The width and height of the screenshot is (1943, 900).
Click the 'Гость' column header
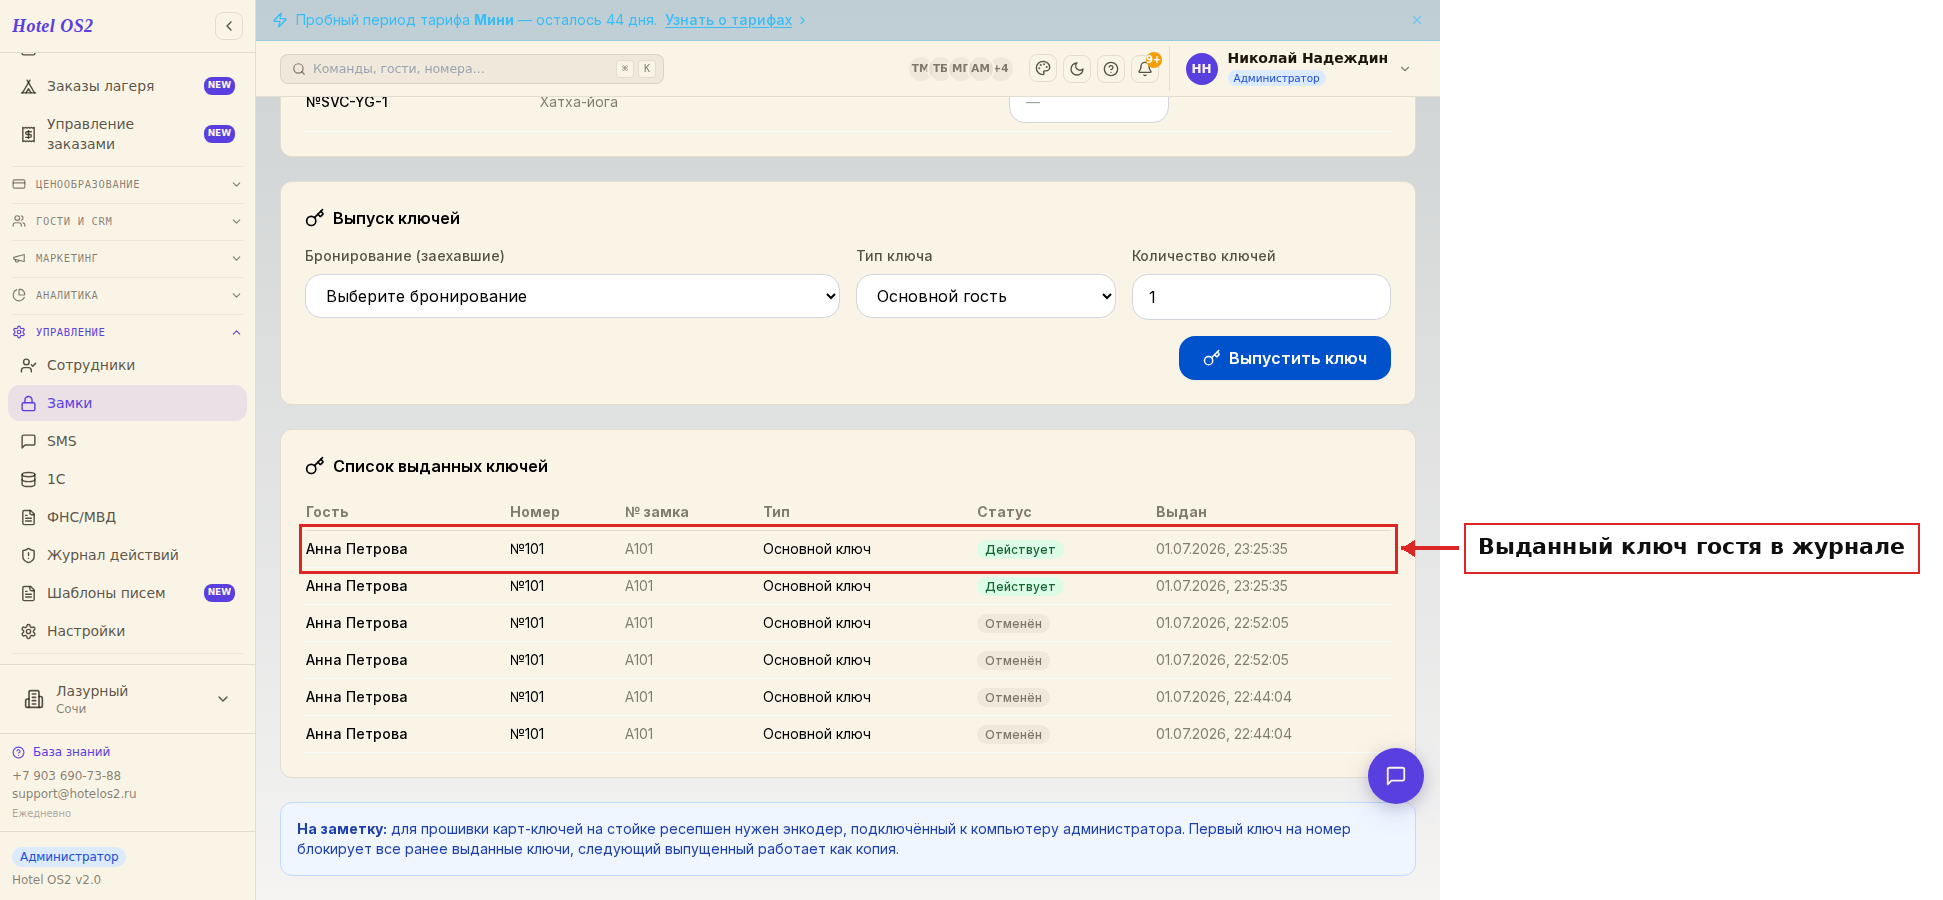click(327, 512)
